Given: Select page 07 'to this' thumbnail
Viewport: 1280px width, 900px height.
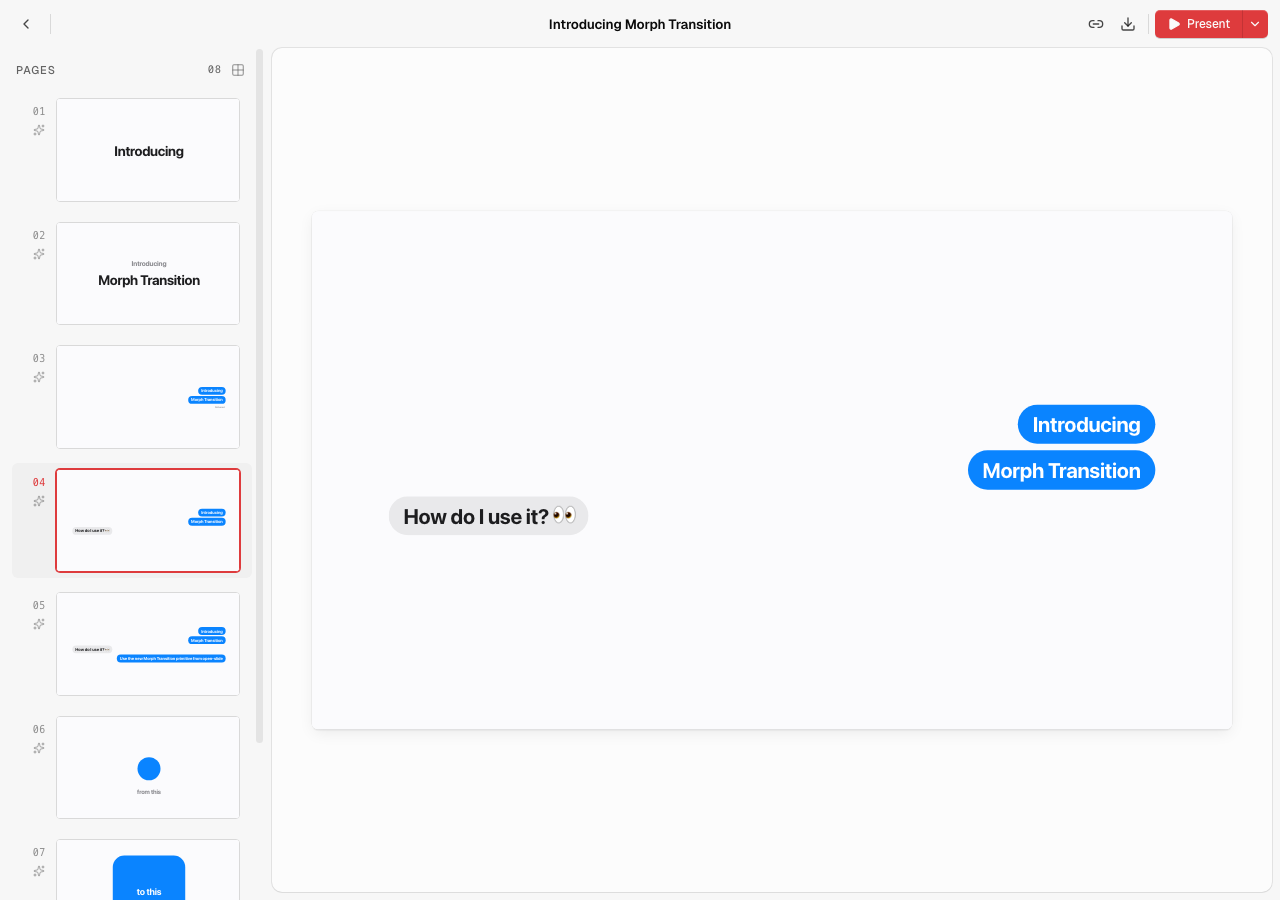Looking at the screenshot, I should [148, 870].
